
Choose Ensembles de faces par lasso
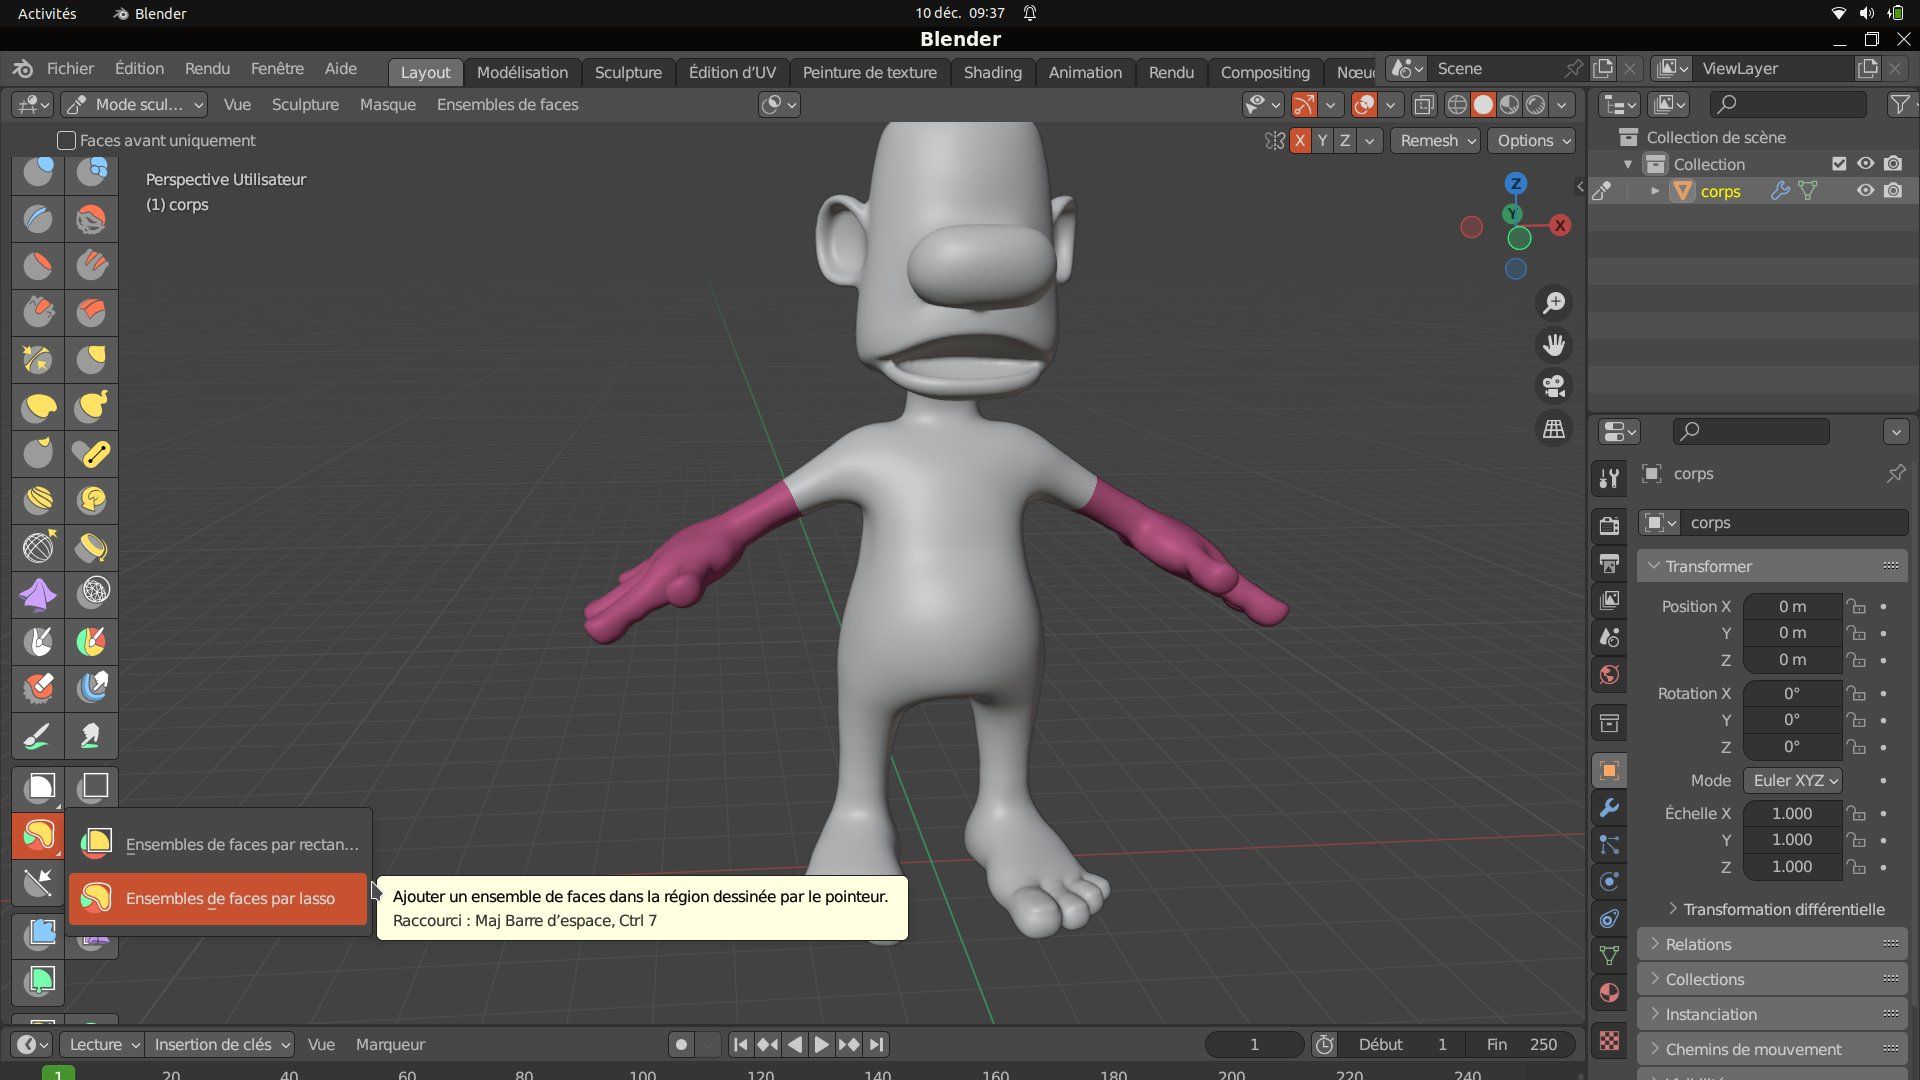point(219,898)
